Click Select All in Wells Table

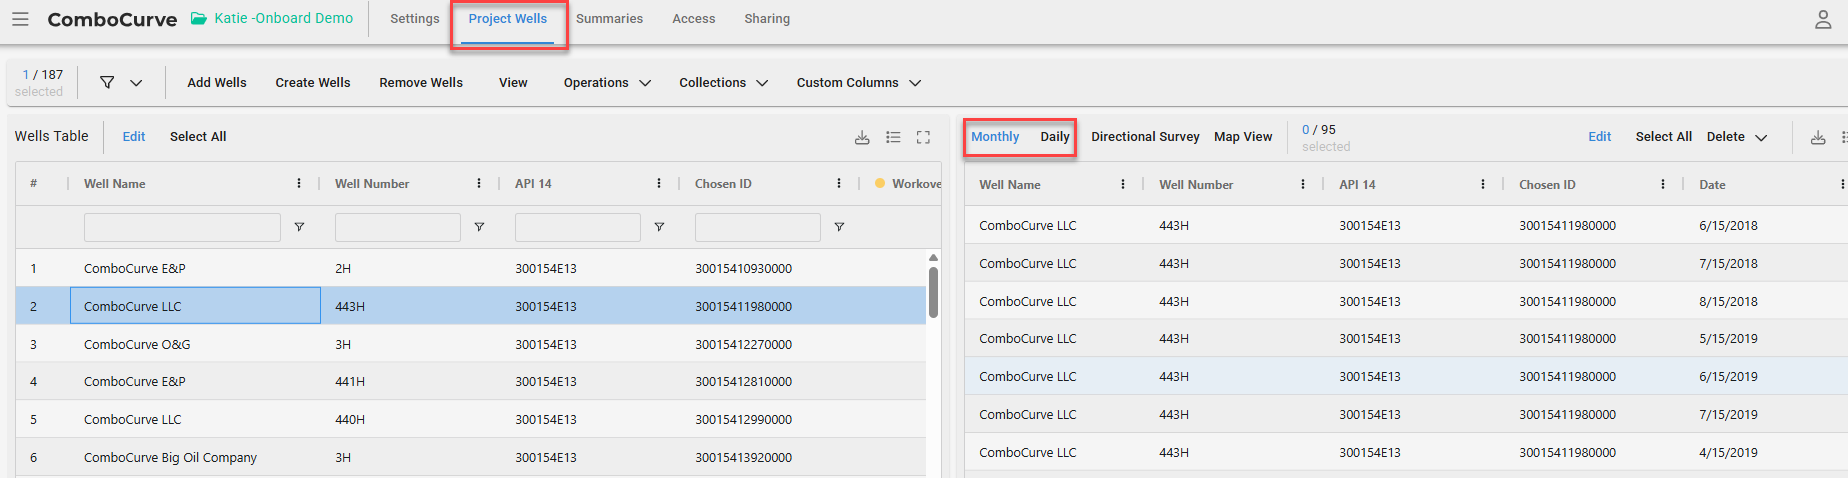tap(198, 137)
